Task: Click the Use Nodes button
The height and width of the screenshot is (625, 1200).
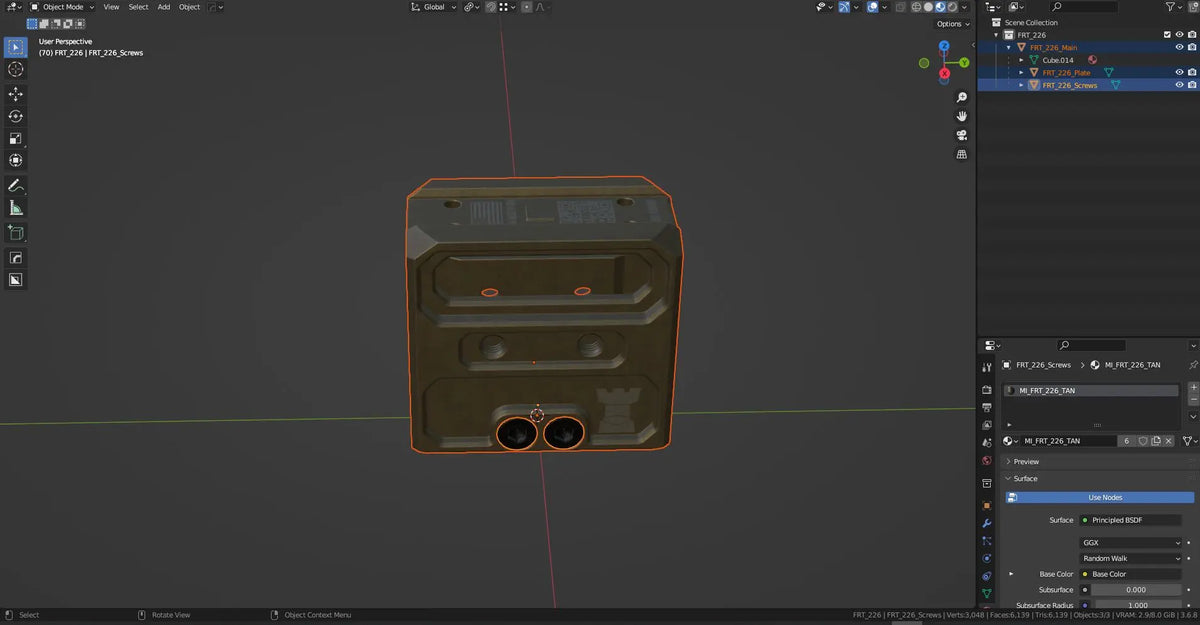Action: point(1099,497)
